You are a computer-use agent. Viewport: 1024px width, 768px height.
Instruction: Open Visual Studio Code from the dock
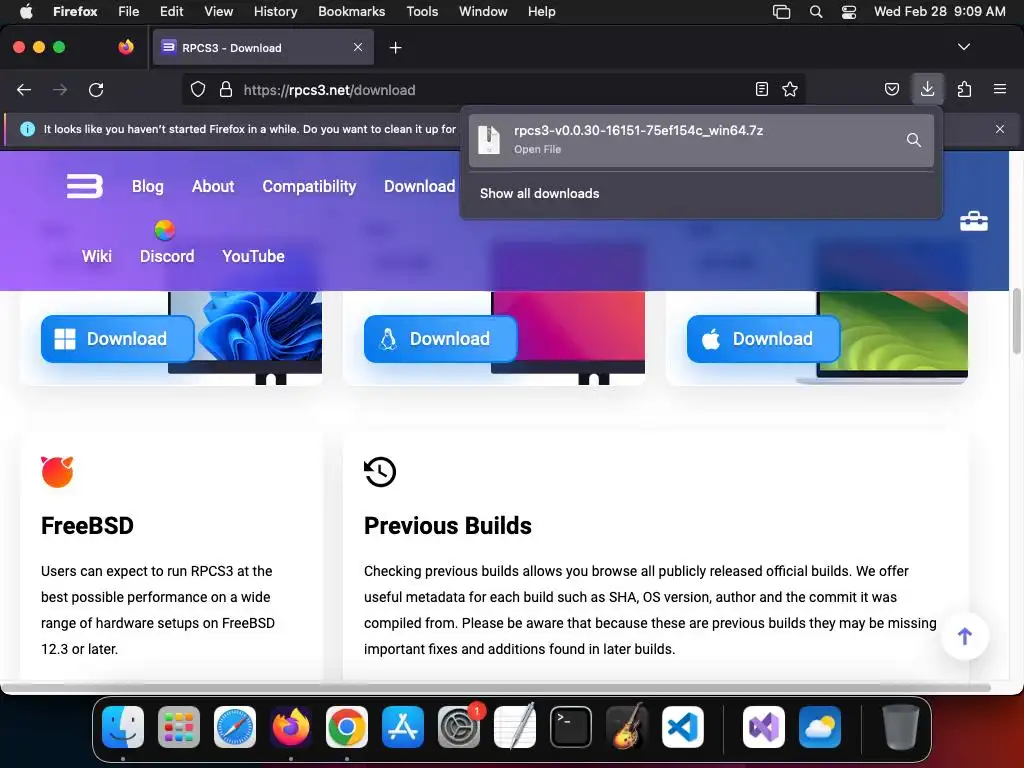pyautogui.click(x=682, y=727)
